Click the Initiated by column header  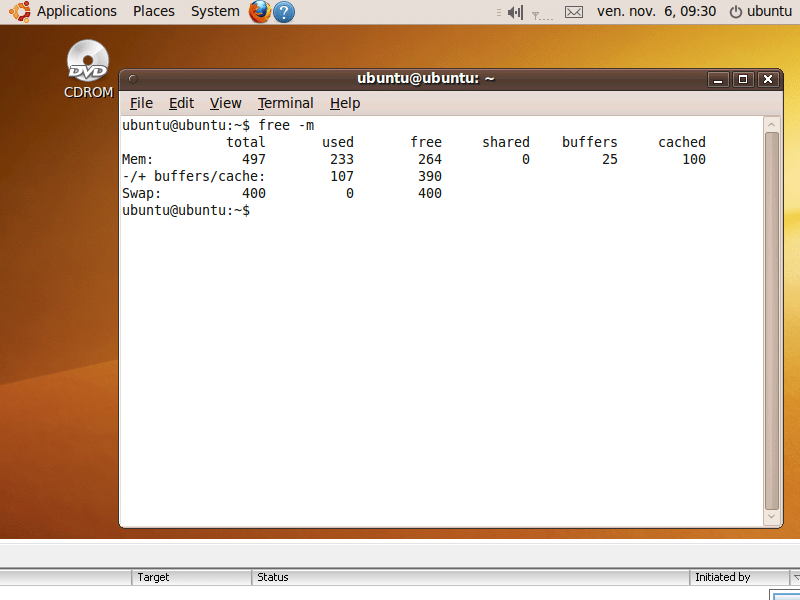[x=740, y=577]
